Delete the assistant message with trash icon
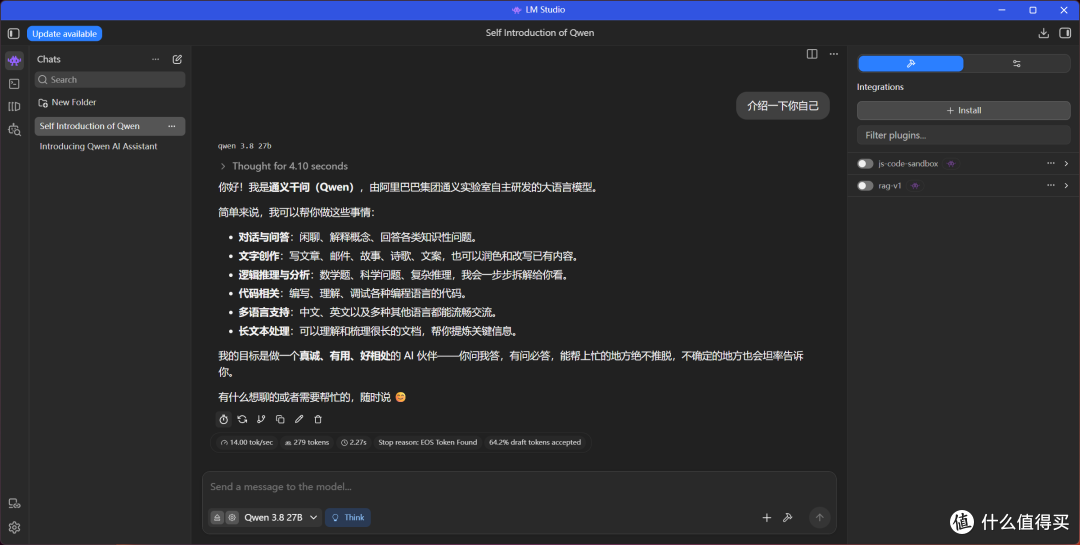Image resolution: width=1080 pixels, height=545 pixels. (318, 419)
